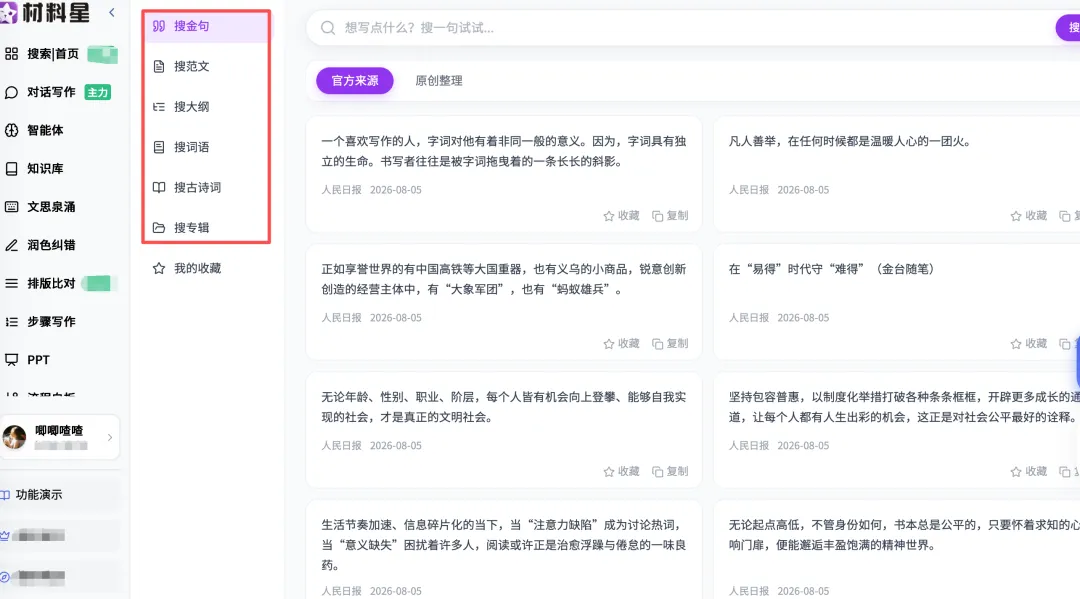Favorite the 凡人善举 quote card

click(x=1028, y=216)
